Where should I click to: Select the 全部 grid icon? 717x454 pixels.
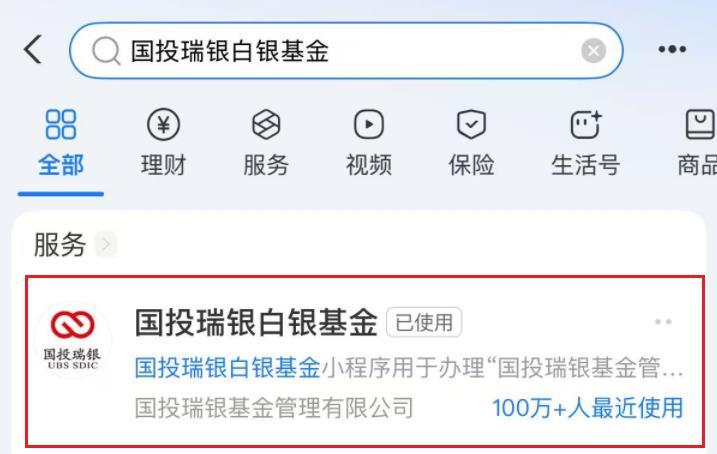[61, 124]
